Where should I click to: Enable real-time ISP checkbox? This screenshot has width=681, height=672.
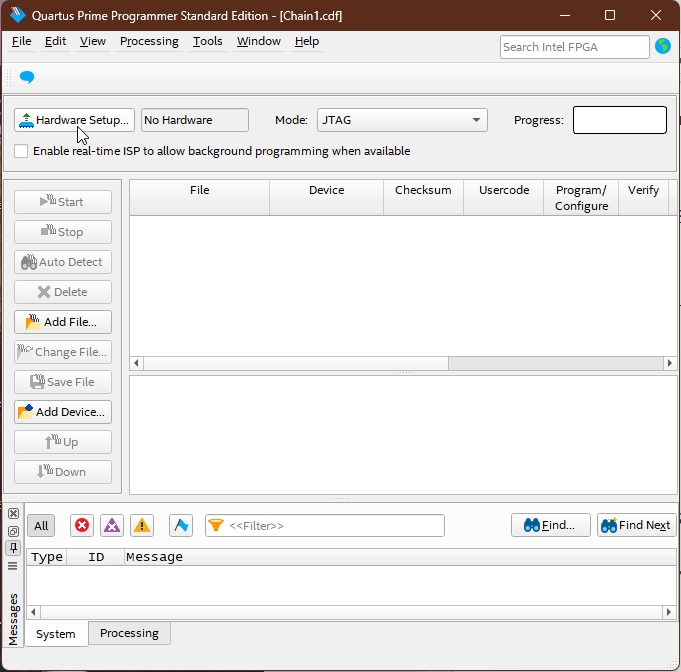click(x=21, y=151)
